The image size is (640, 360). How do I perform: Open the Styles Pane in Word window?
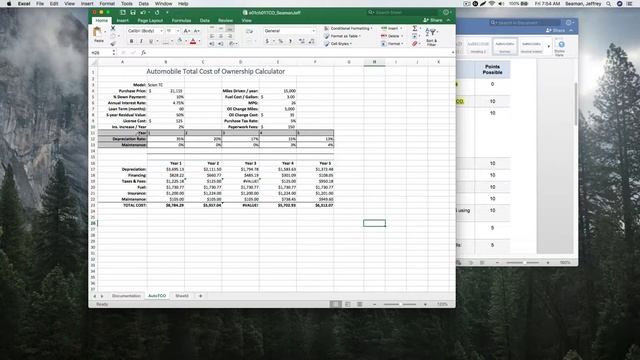point(560,47)
